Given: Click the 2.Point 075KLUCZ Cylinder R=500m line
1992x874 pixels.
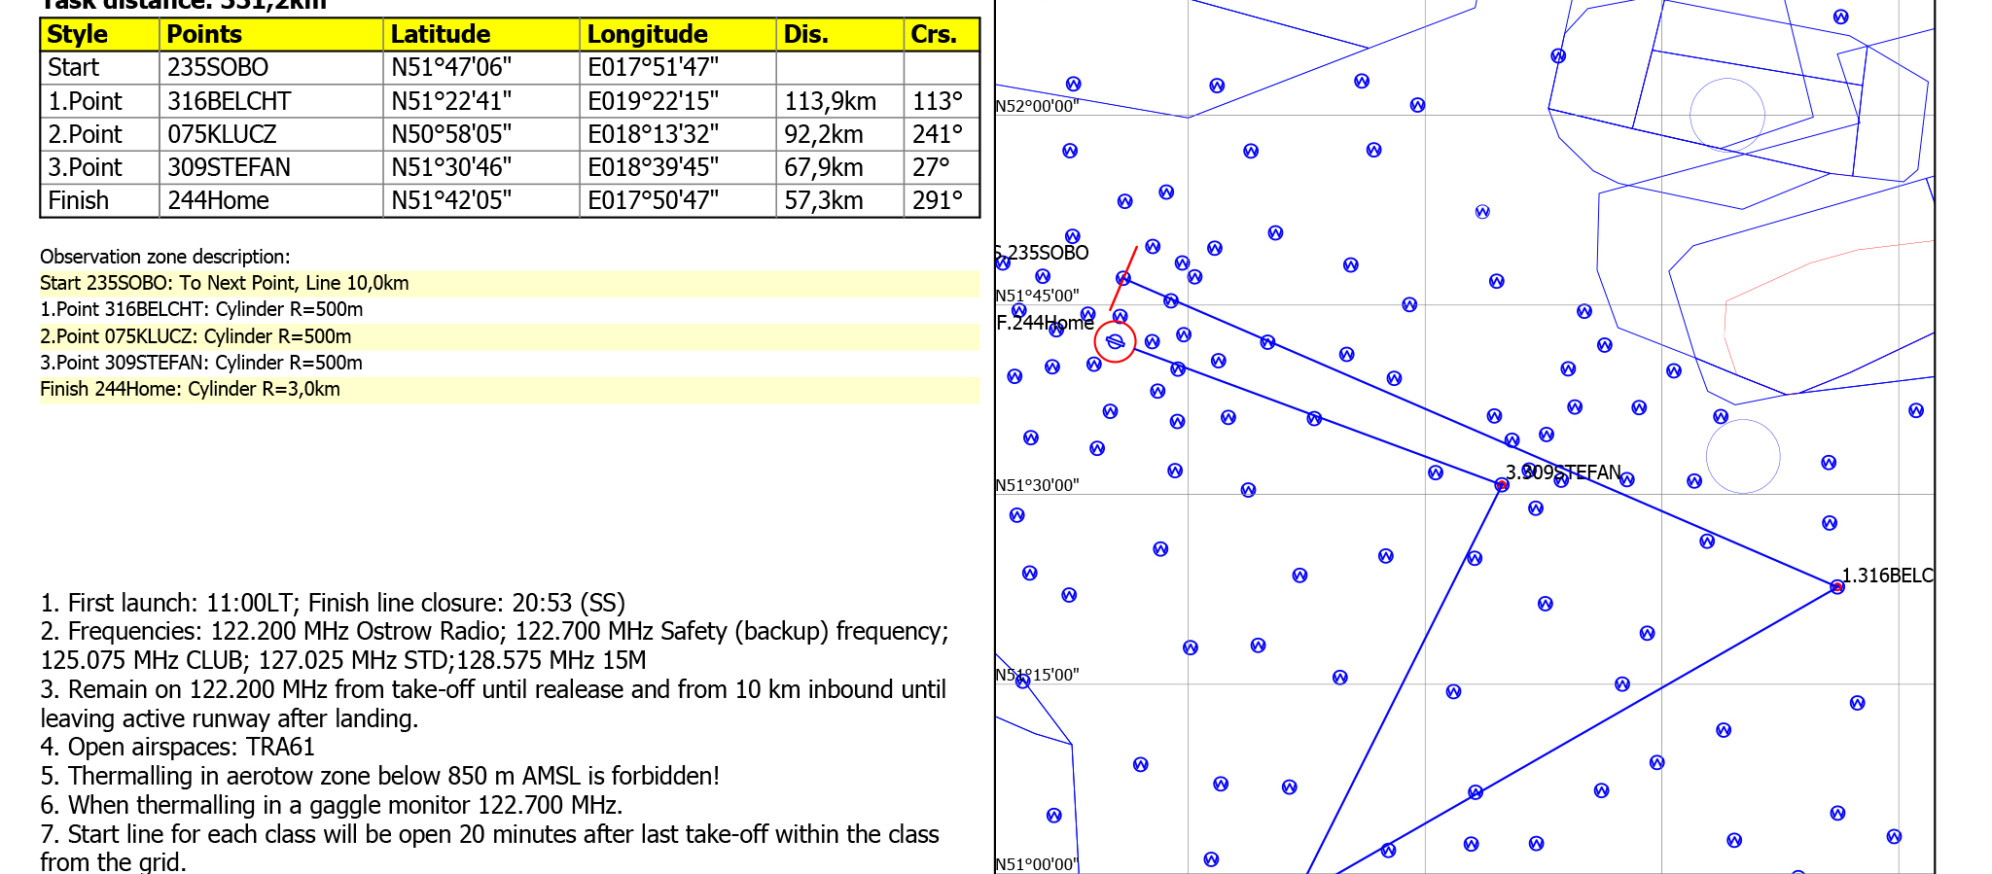Looking at the screenshot, I should coord(196,336).
